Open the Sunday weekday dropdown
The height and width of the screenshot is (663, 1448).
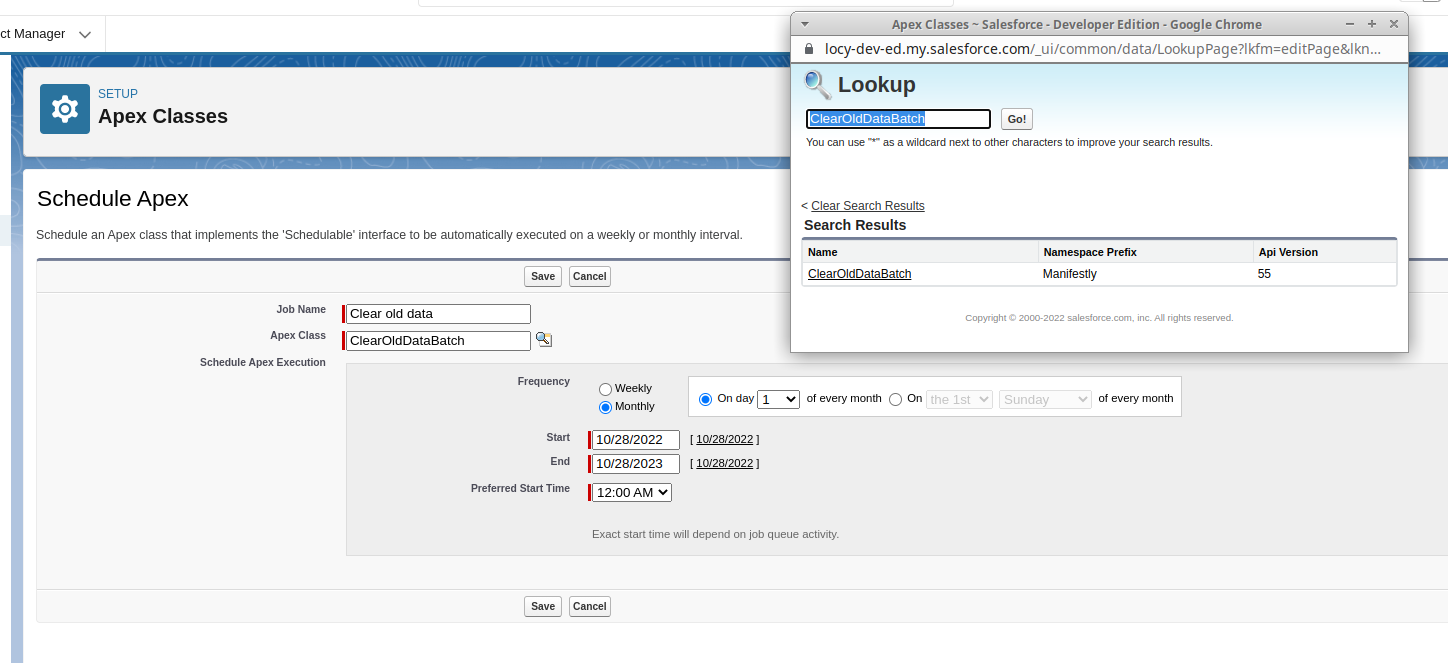tap(1045, 399)
